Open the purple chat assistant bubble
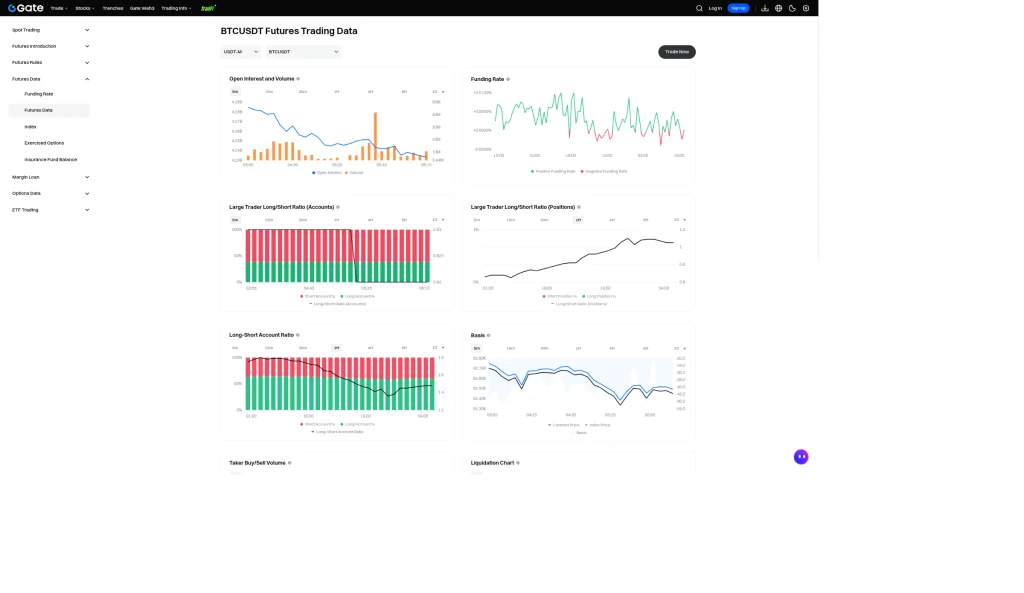The width and height of the screenshot is (1024, 593). (801, 457)
